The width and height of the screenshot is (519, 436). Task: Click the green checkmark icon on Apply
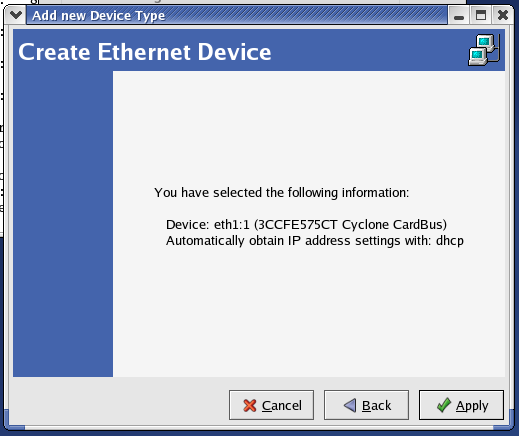(444, 405)
